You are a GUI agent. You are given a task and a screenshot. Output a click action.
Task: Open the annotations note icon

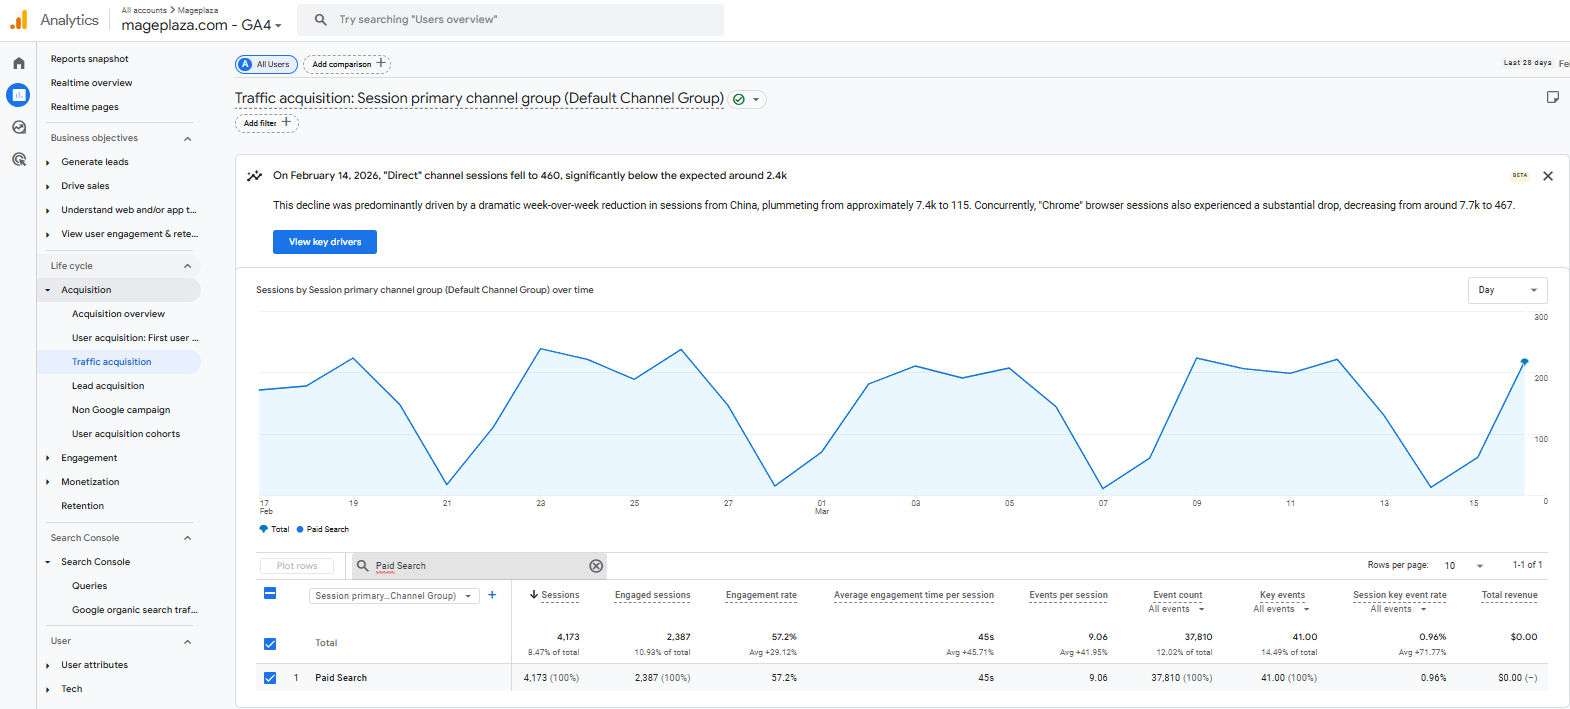(x=1552, y=97)
